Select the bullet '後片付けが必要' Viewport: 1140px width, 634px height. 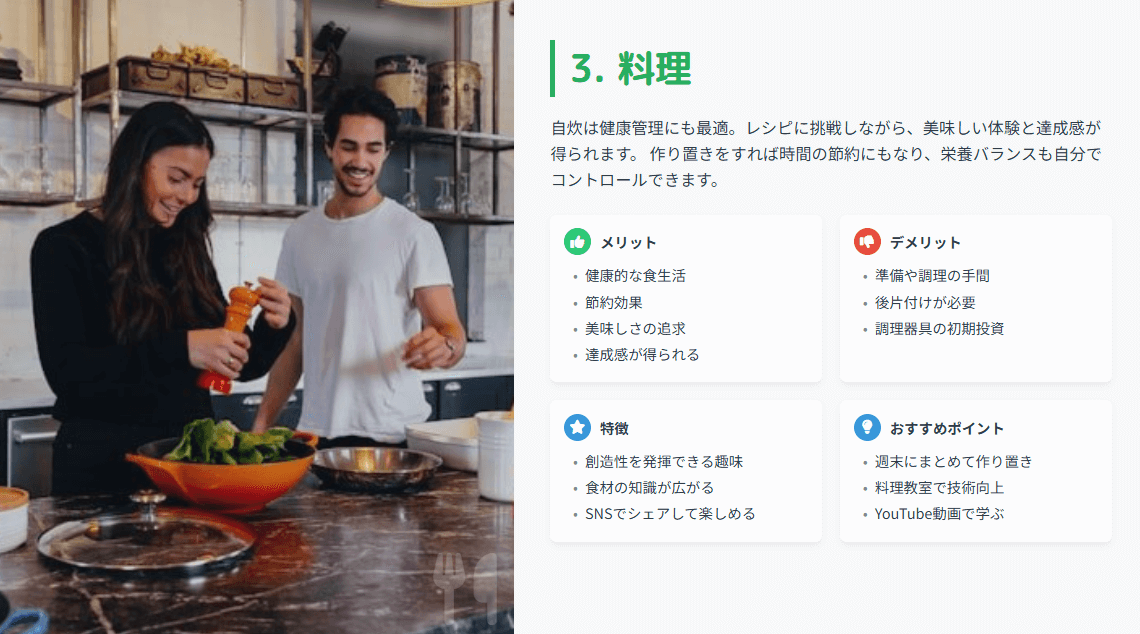(925, 302)
